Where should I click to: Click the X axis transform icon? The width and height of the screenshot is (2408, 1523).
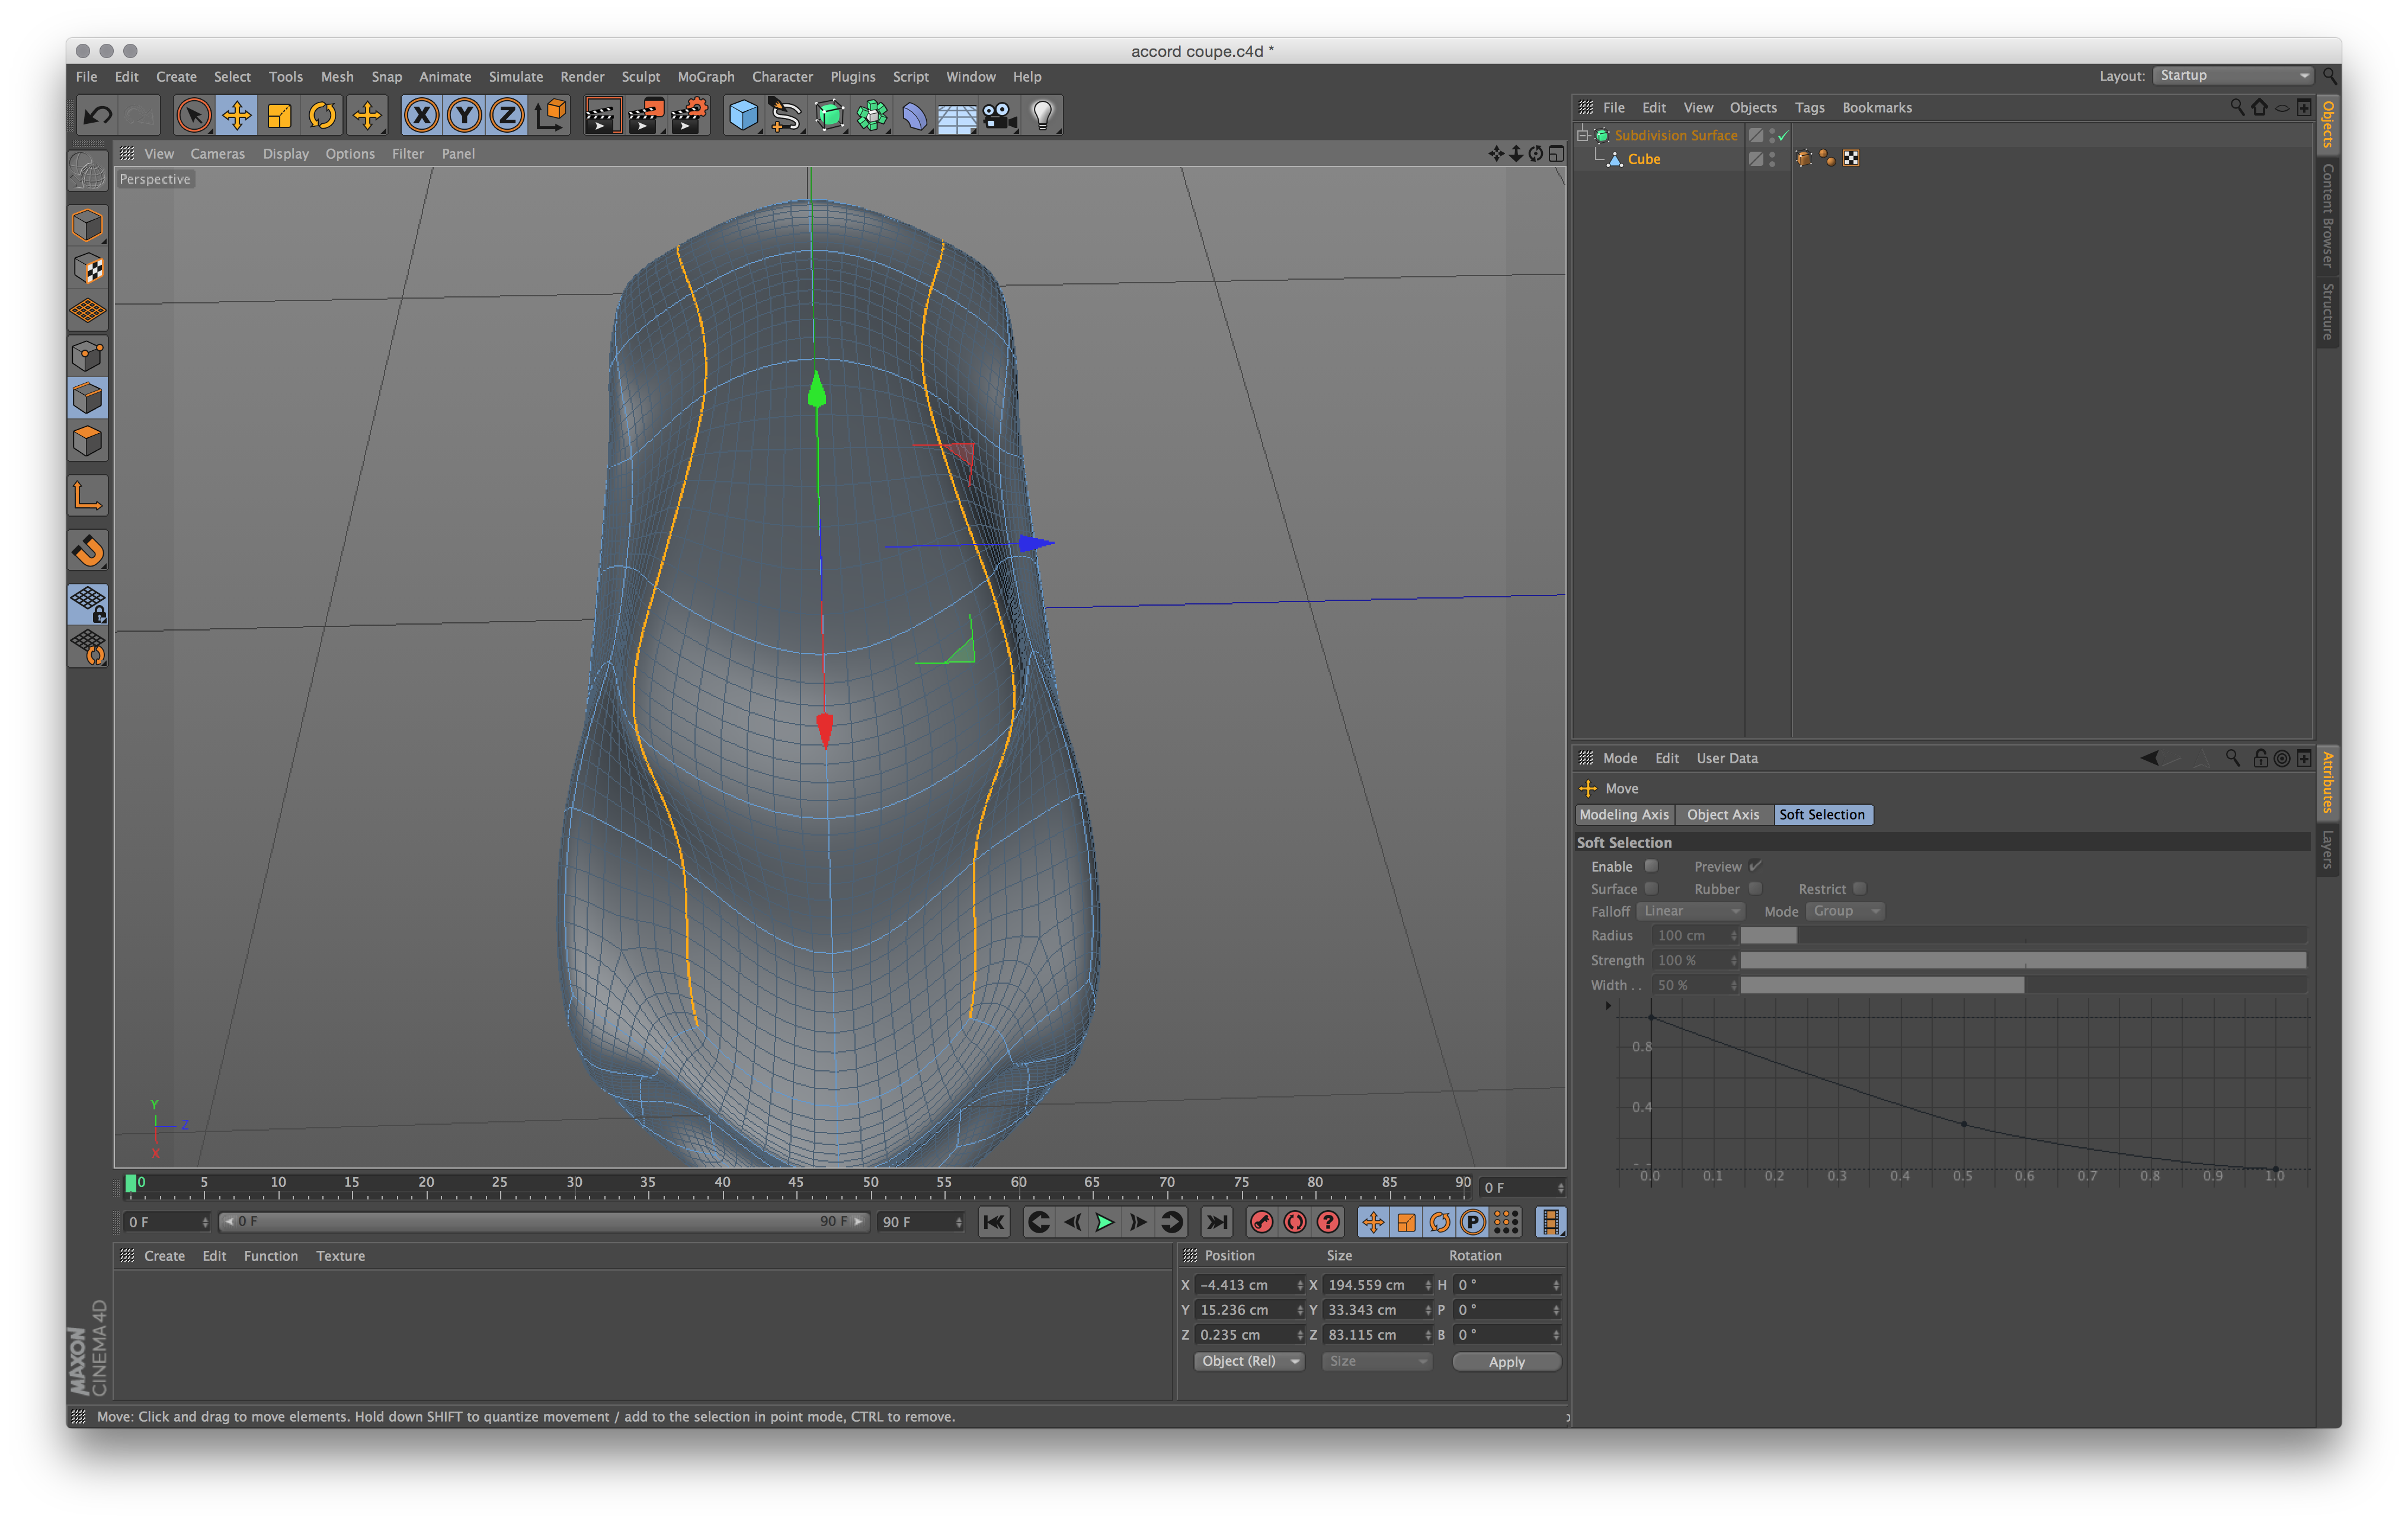point(421,114)
